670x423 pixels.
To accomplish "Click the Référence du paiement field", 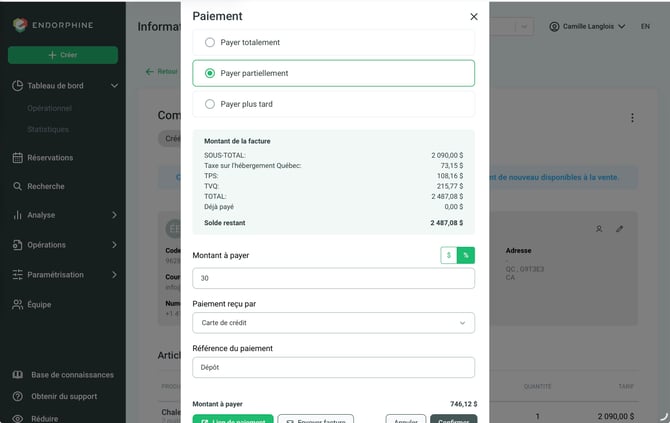I will pos(333,367).
